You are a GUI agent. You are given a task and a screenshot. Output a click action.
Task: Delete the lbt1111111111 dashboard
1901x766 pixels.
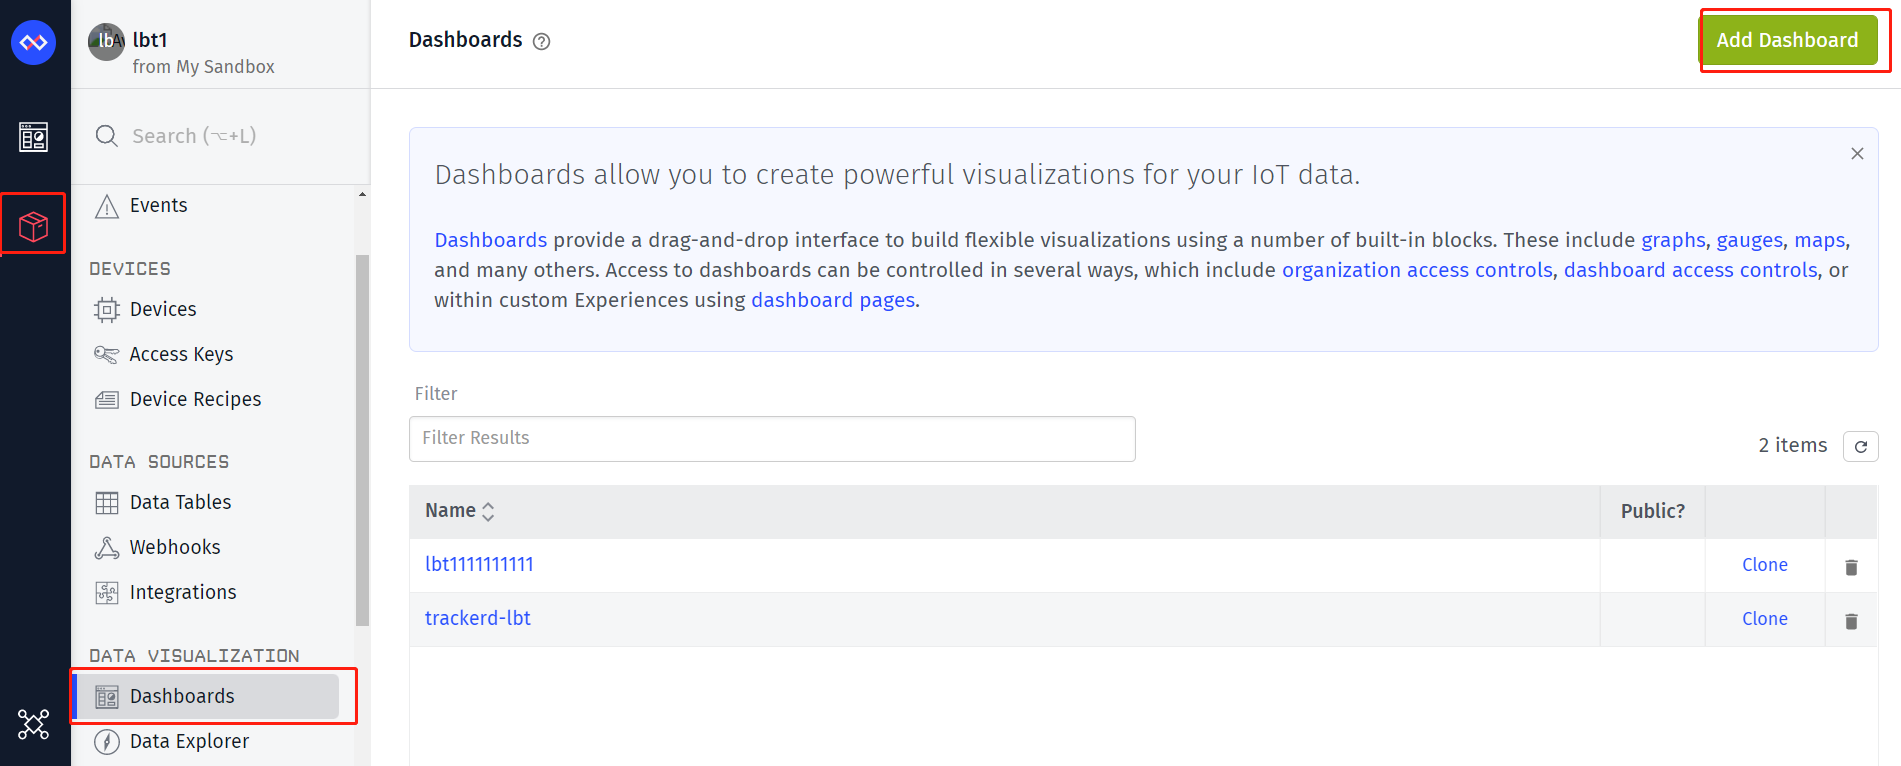[1851, 567]
